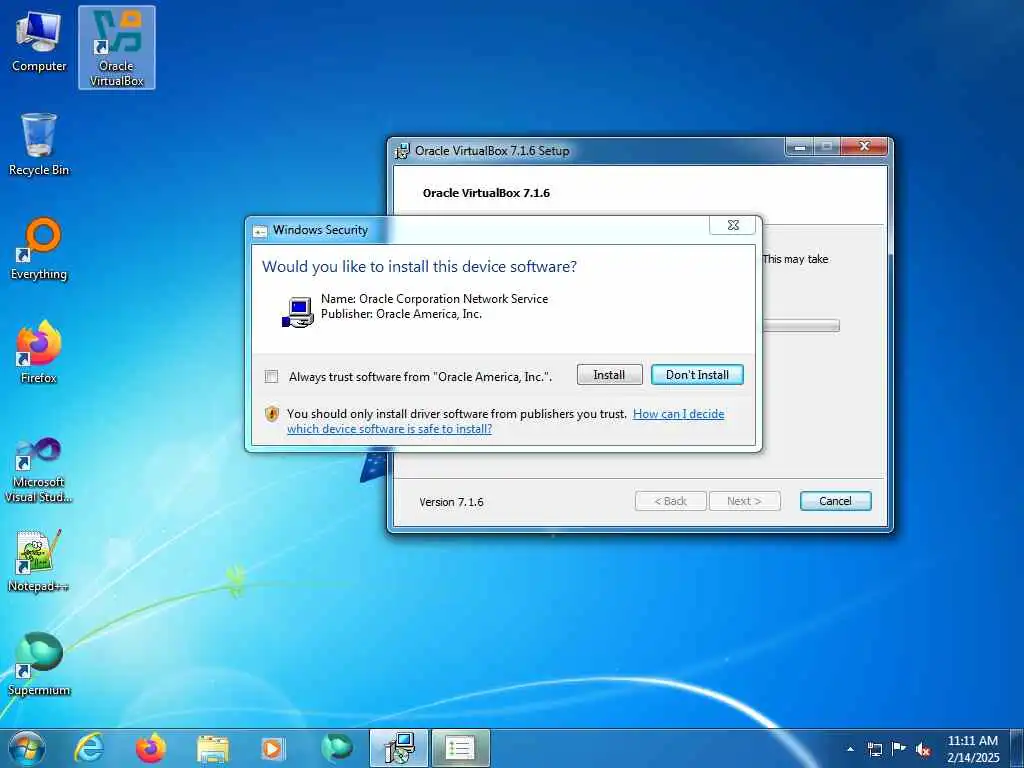The width and height of the screenshot is (1024, 768).
Task: Open the clock showing 11:11 AM
Action: pos(973,749)
